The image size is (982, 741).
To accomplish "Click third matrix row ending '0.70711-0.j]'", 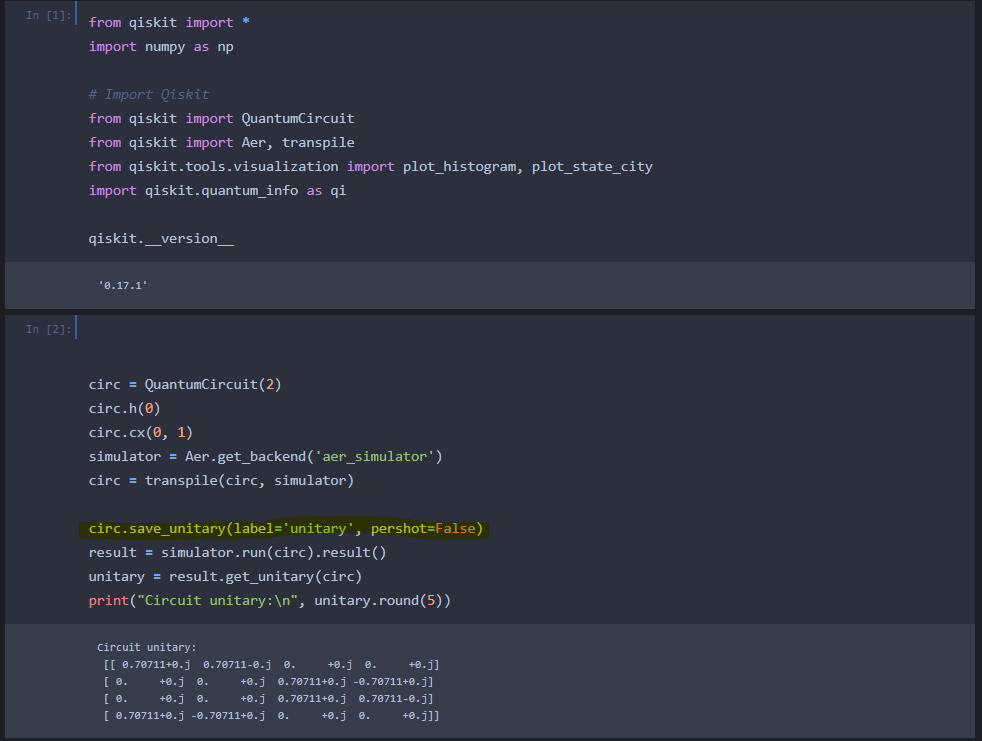I will [x=268, y=698].
